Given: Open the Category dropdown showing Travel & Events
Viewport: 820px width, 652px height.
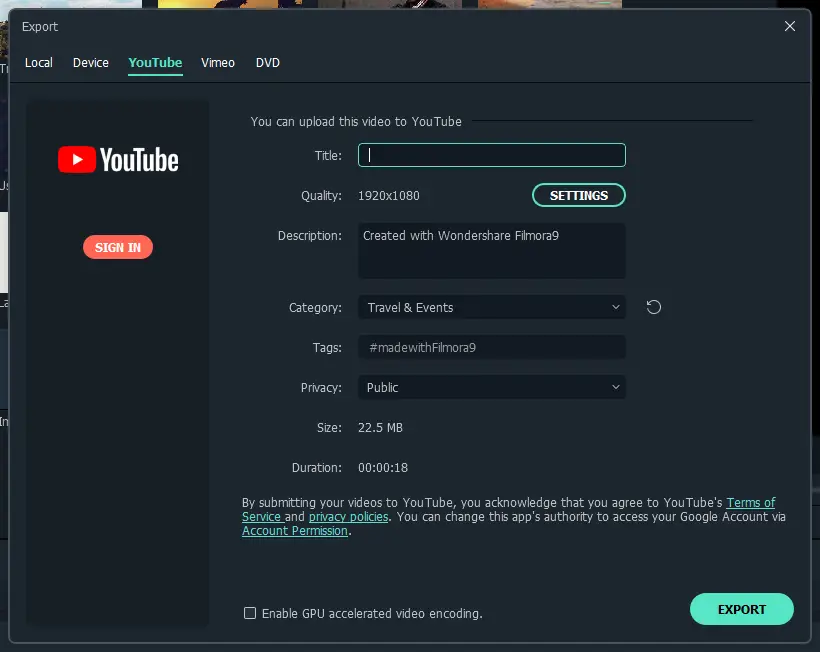Looking at the screenshot, I should (x=491, y=307).
